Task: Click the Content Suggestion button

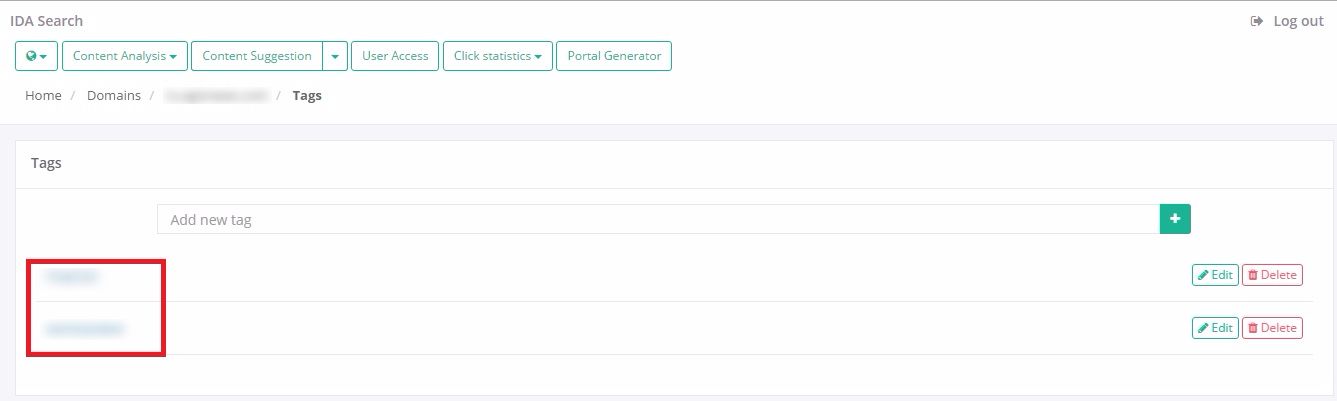Action: tap(257, 56)
